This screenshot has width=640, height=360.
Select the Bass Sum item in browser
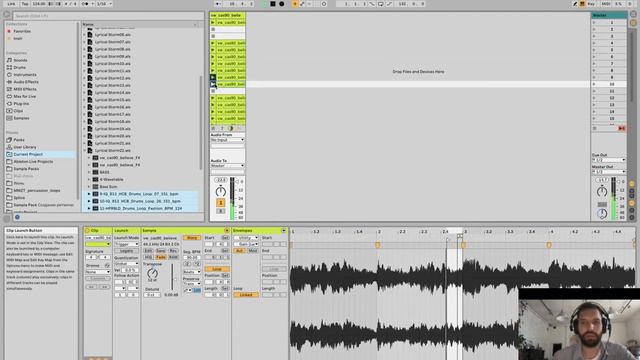[x=108, y=187]
